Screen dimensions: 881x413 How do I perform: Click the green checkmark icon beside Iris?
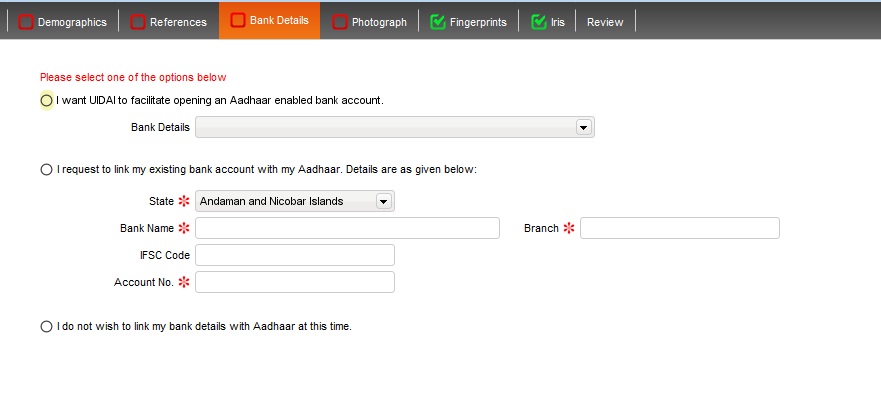(x=539, y=22)
